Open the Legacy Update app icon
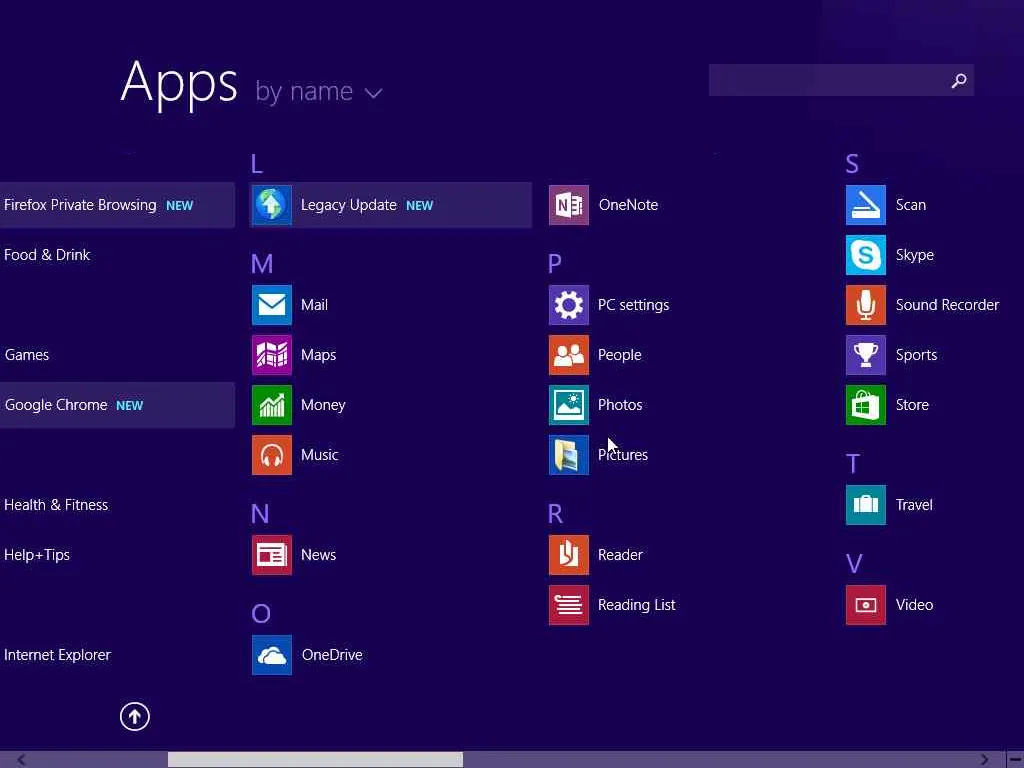Image resolution: width=1024 pixels, height=768 pixels. pyautogui.click(x=272, y=205)
